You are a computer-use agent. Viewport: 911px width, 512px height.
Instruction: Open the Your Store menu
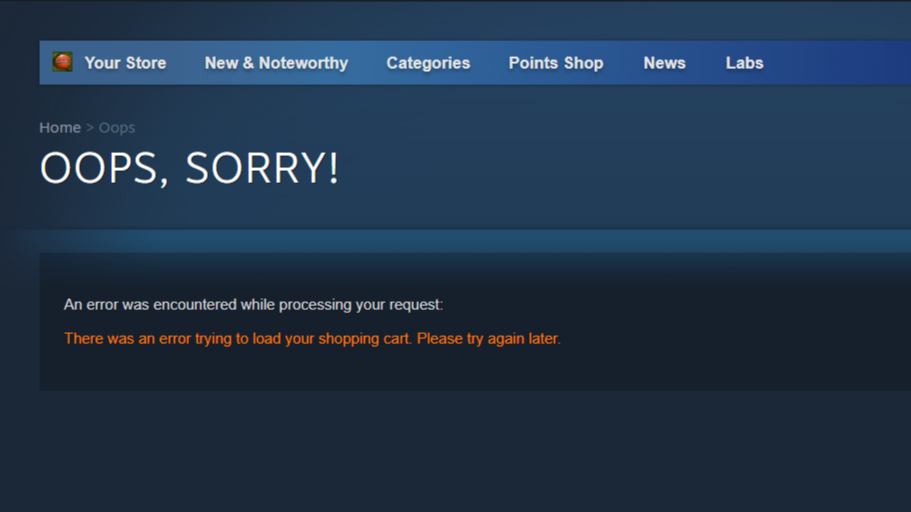125,63
